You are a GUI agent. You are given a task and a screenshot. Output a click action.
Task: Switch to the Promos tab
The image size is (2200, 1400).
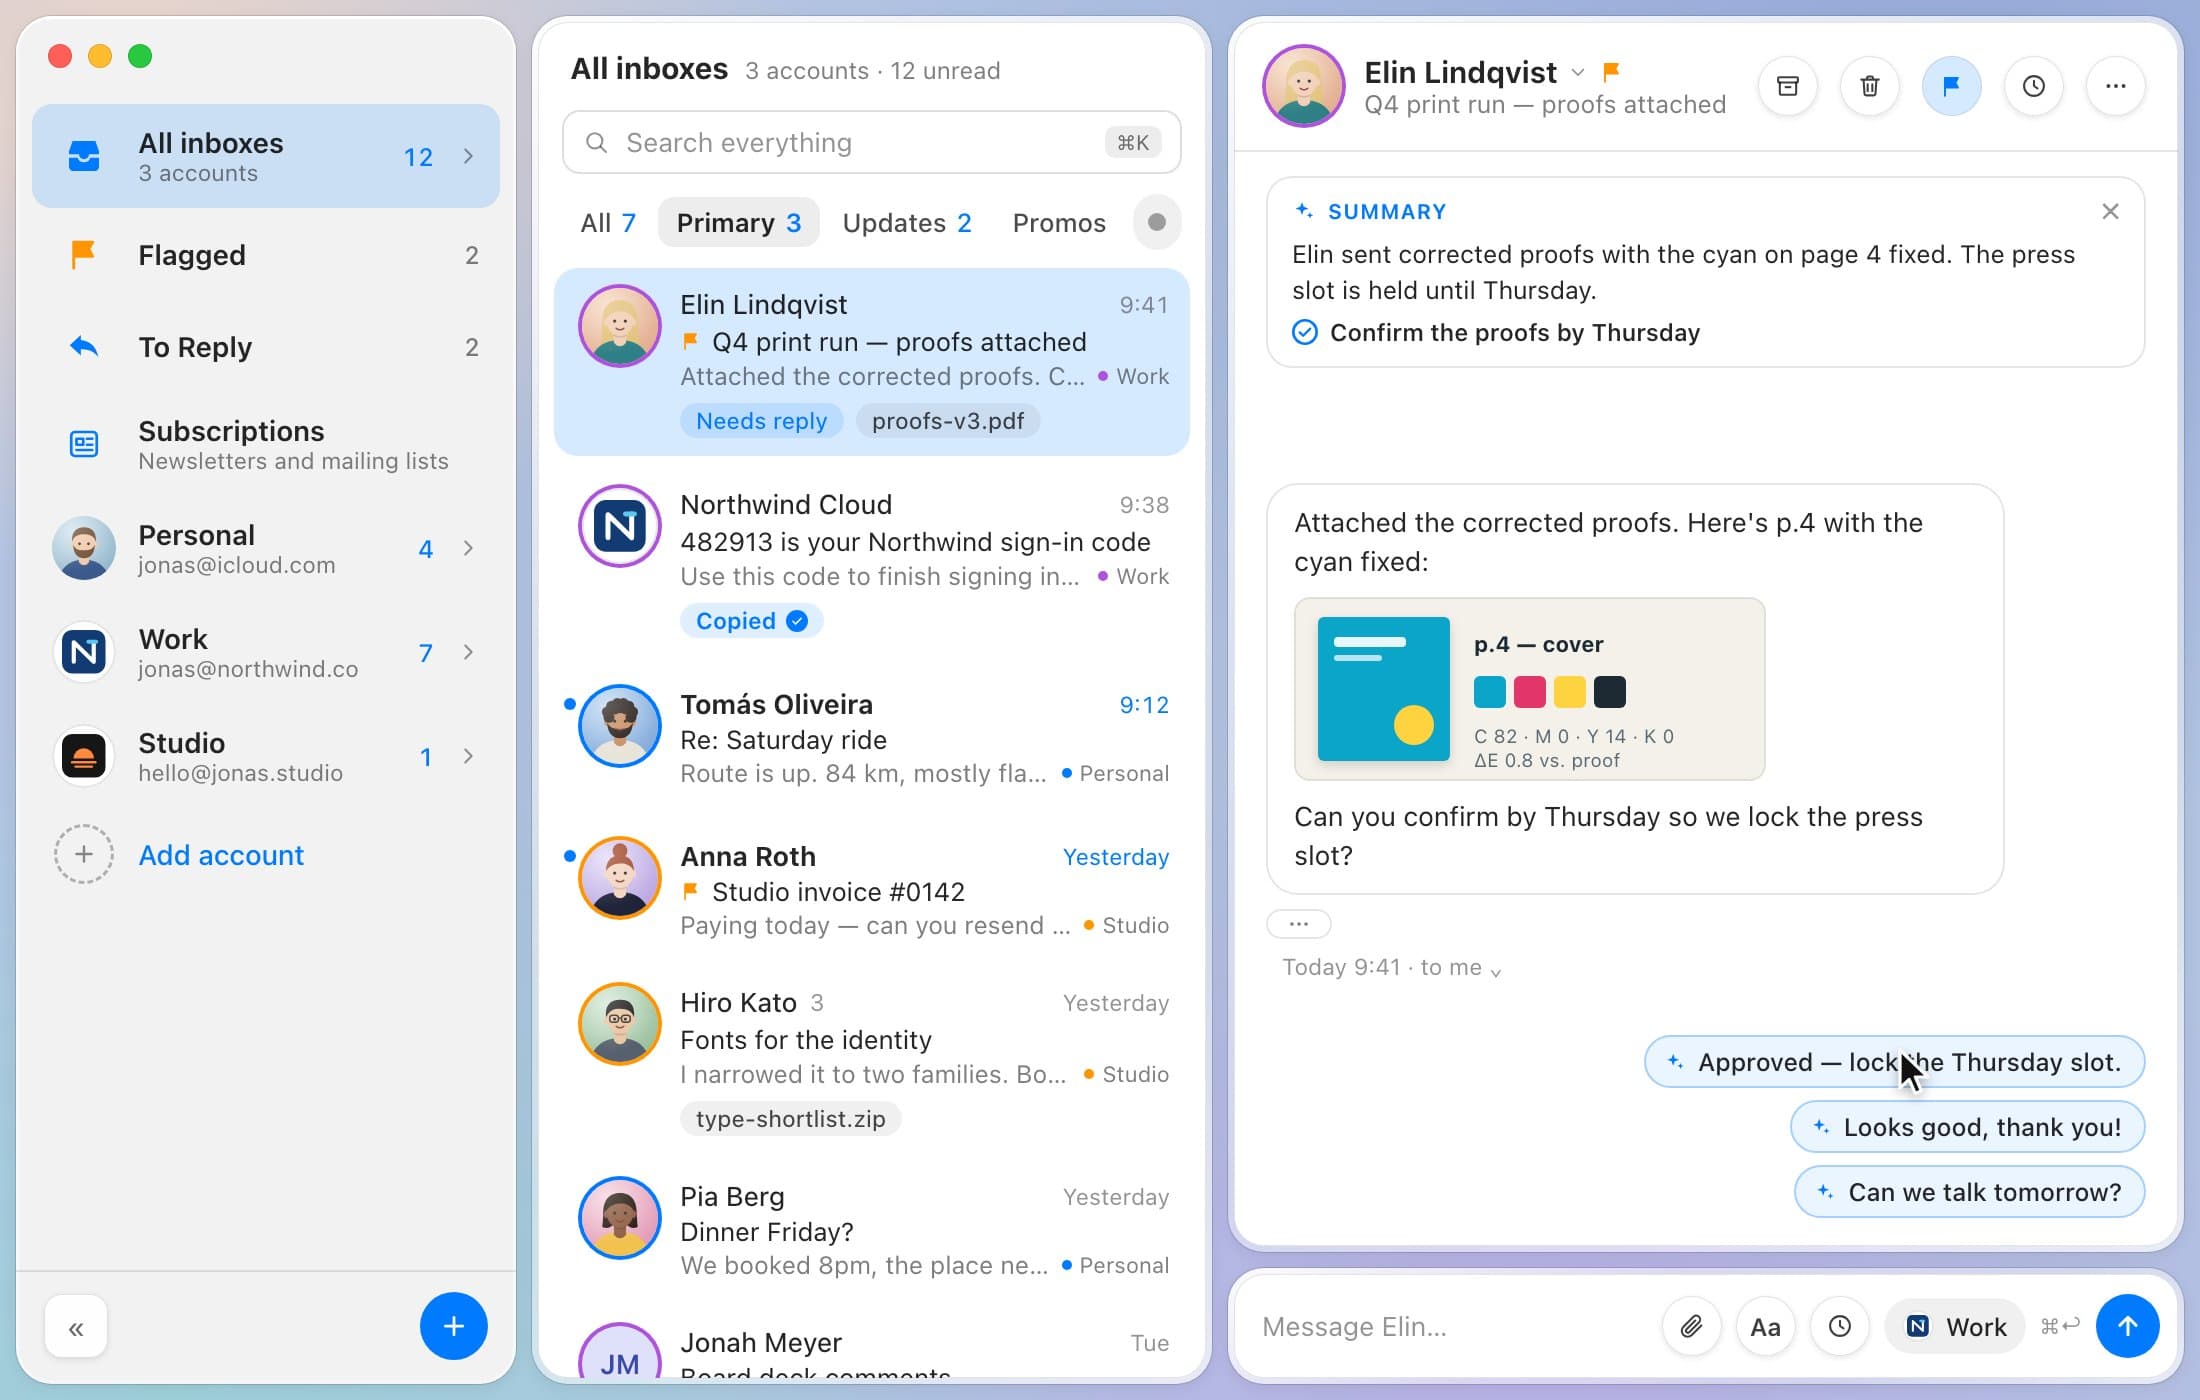[1059, 222]
